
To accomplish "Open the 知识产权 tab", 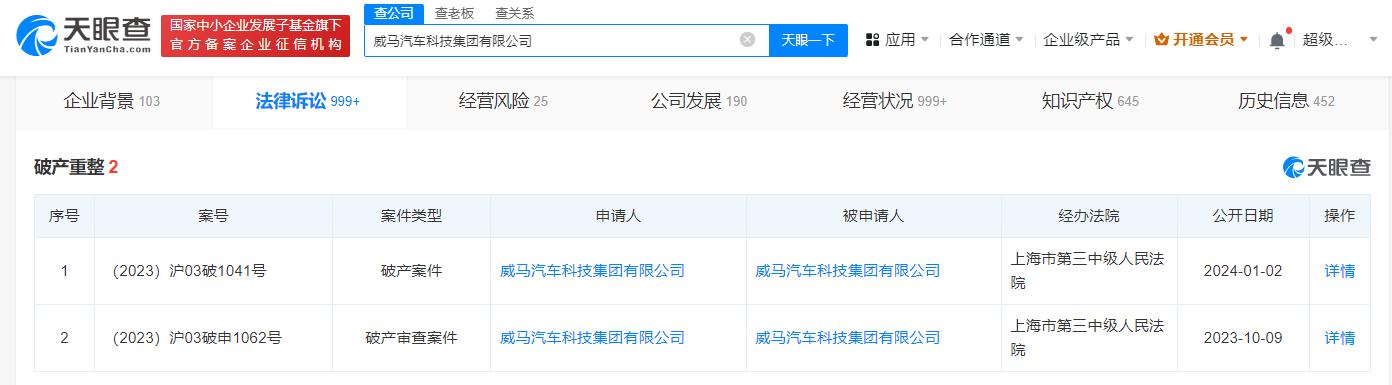I will tap(1090, 101).
